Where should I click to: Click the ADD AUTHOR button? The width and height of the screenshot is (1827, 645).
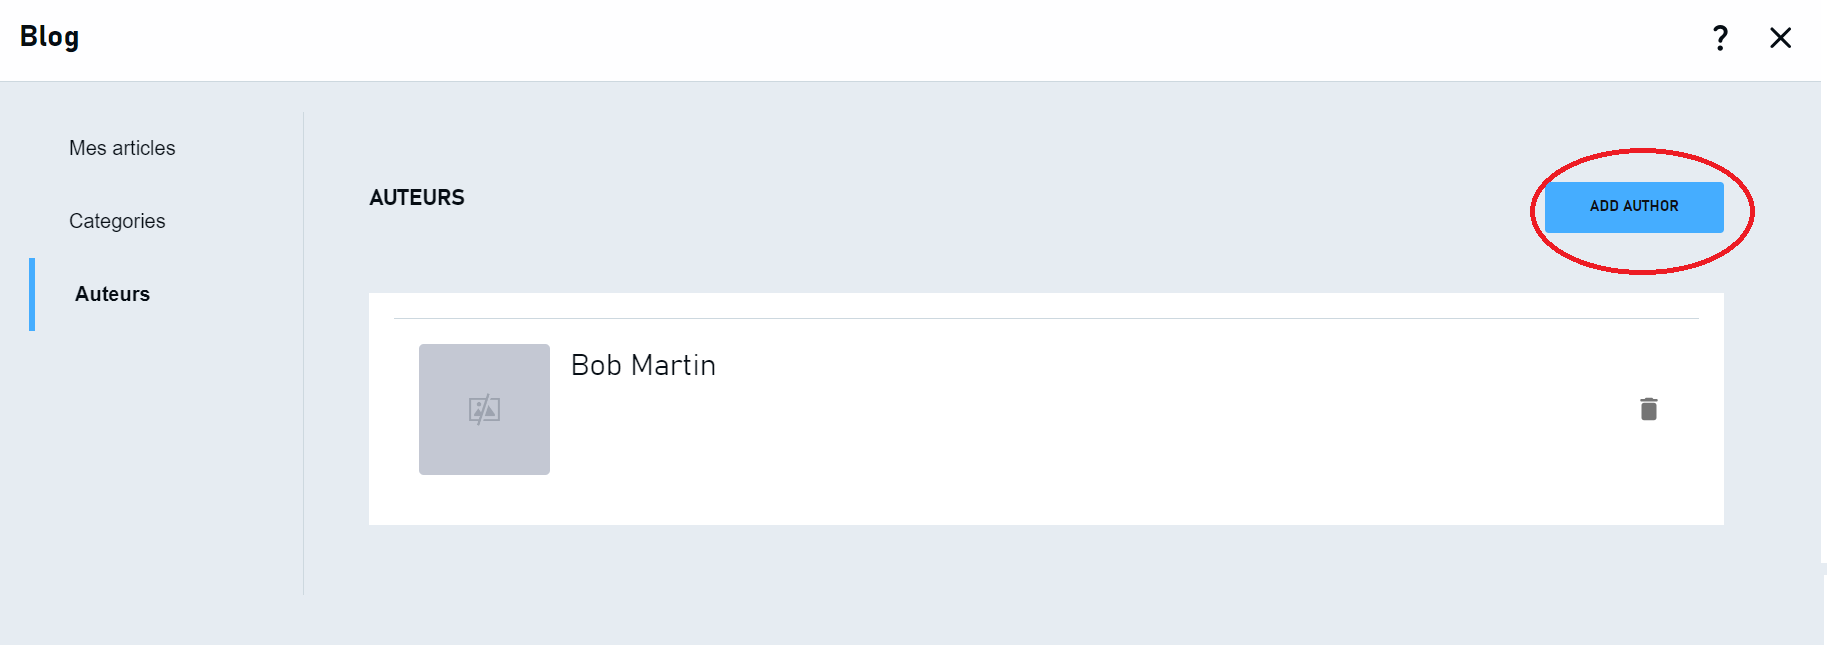tap(1634, 207)
